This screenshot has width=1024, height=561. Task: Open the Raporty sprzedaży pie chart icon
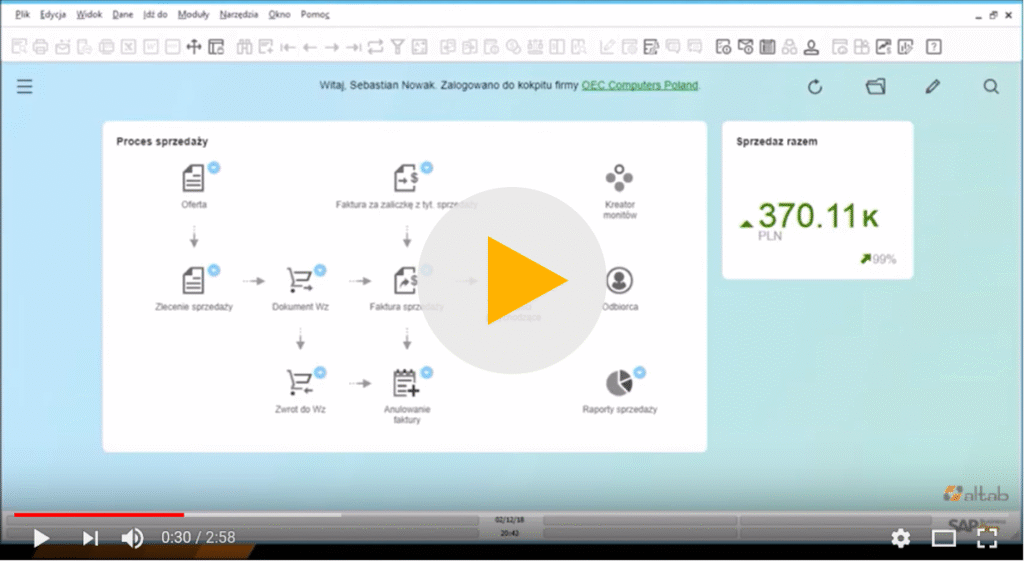click(x=619, y=383)
